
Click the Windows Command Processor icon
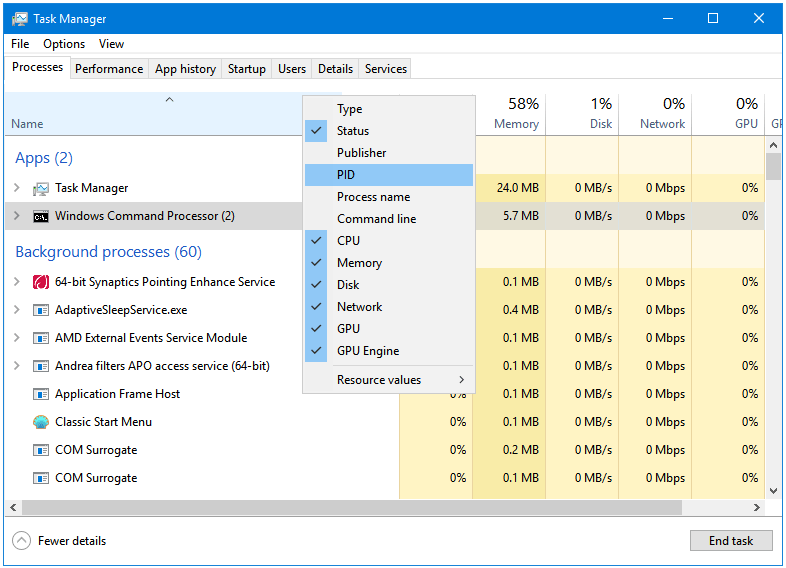pyautogui.click(x=41, y=217)
